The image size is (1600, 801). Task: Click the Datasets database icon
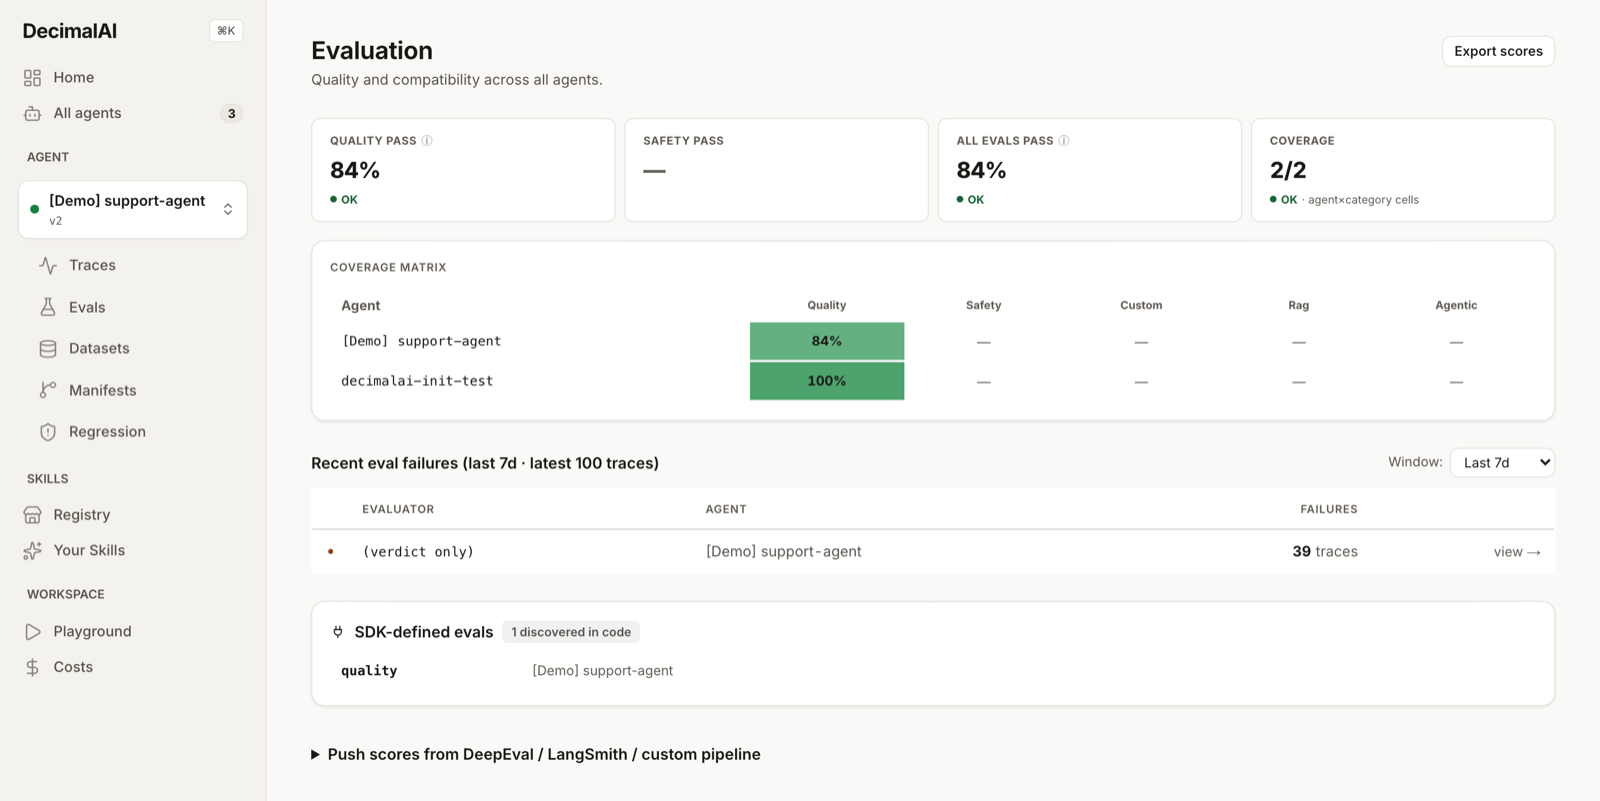pos(48,349)
